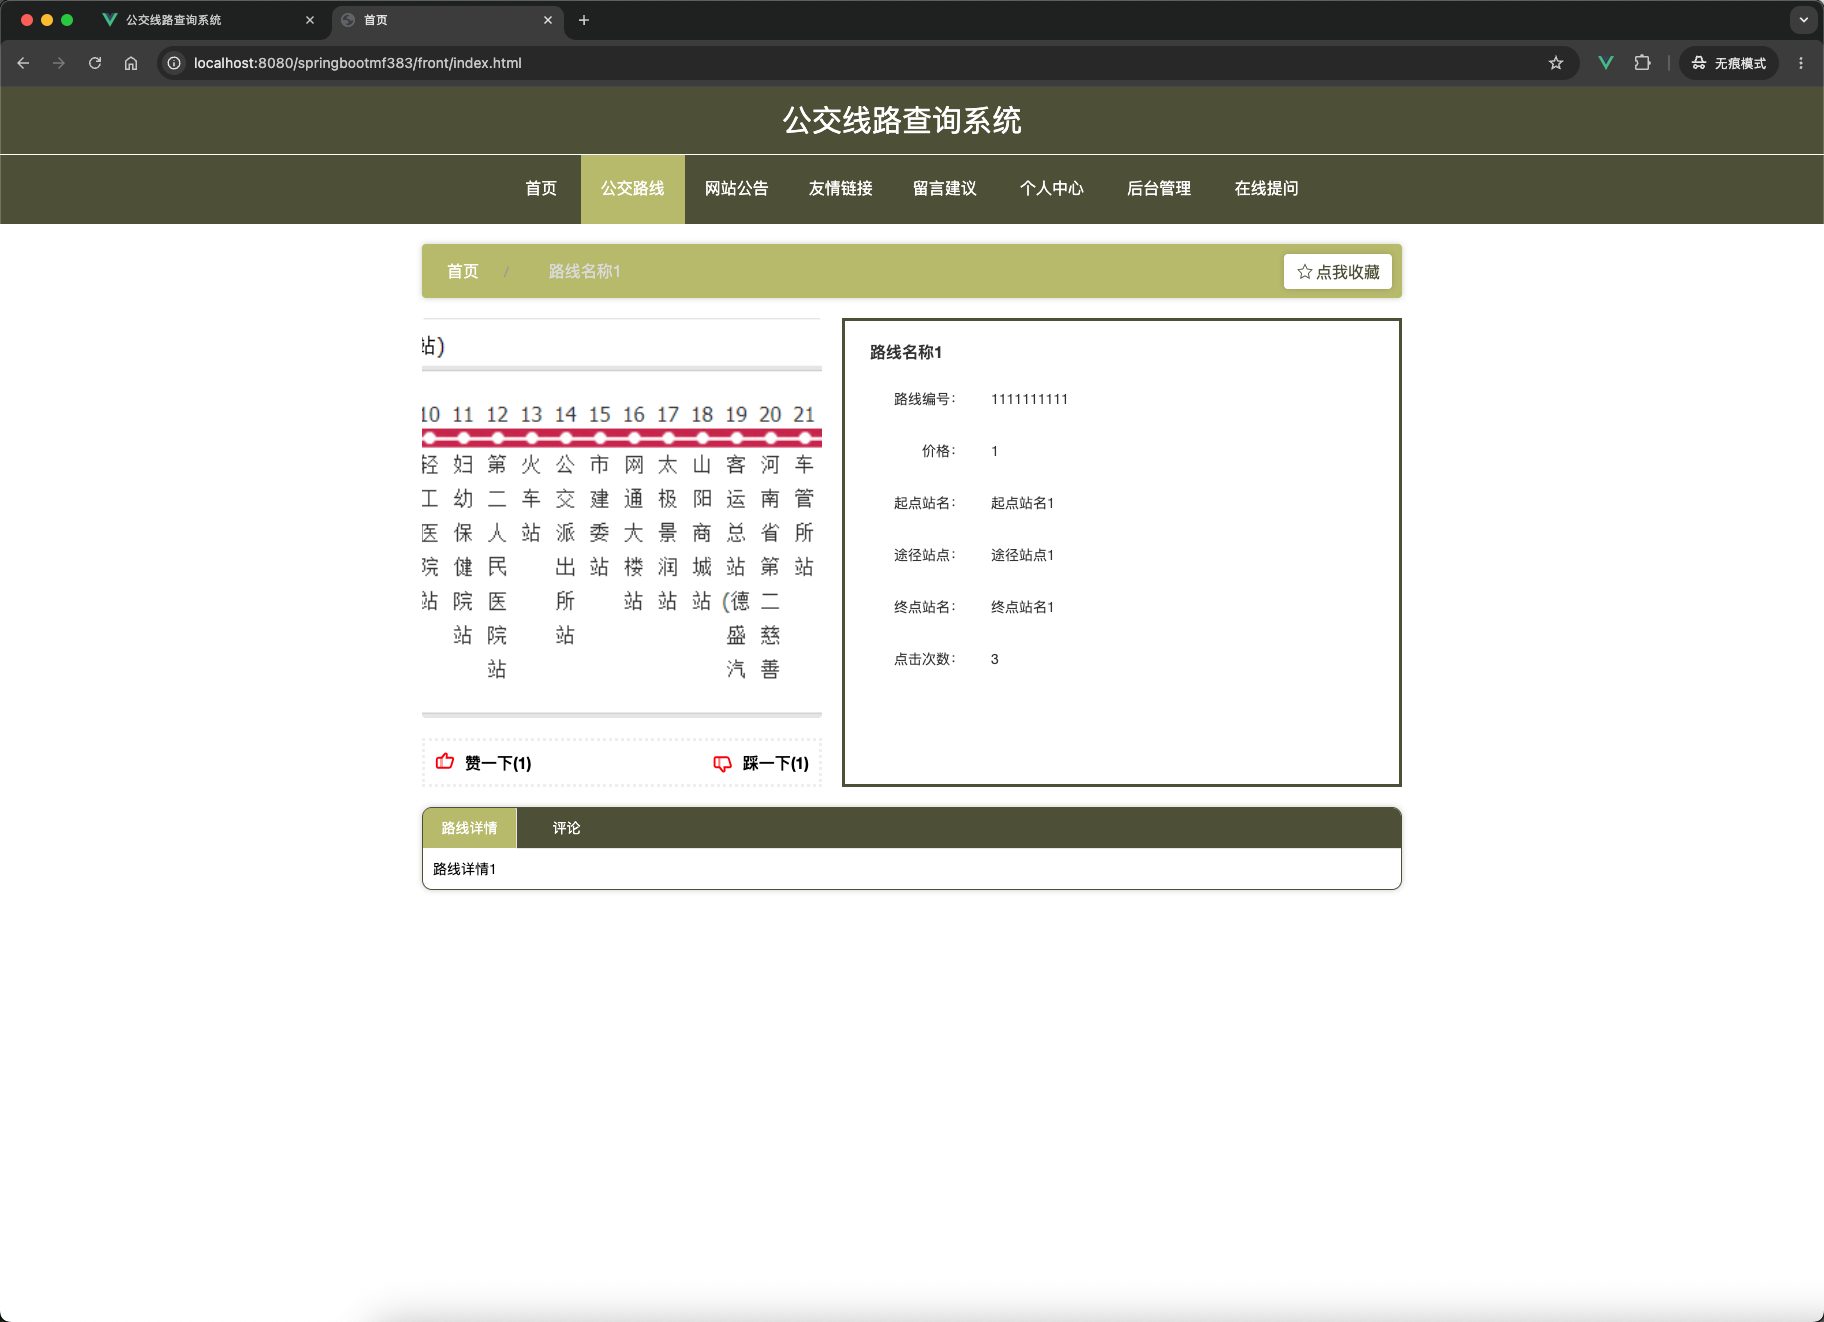Open 首页 in the navigation bar
Screen dimensions: 1824x1322
(x=541, y=189)
